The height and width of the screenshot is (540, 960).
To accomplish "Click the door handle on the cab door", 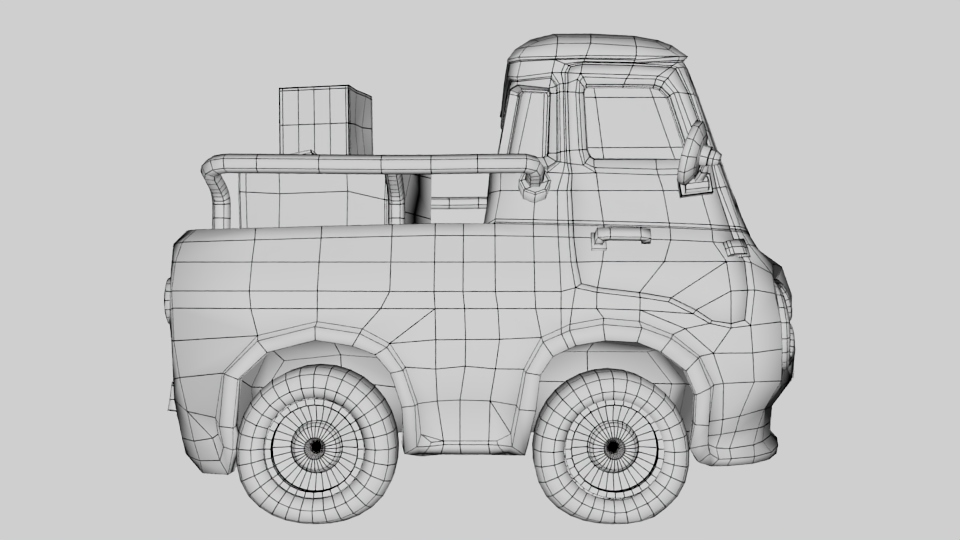I will click(620, 236).
